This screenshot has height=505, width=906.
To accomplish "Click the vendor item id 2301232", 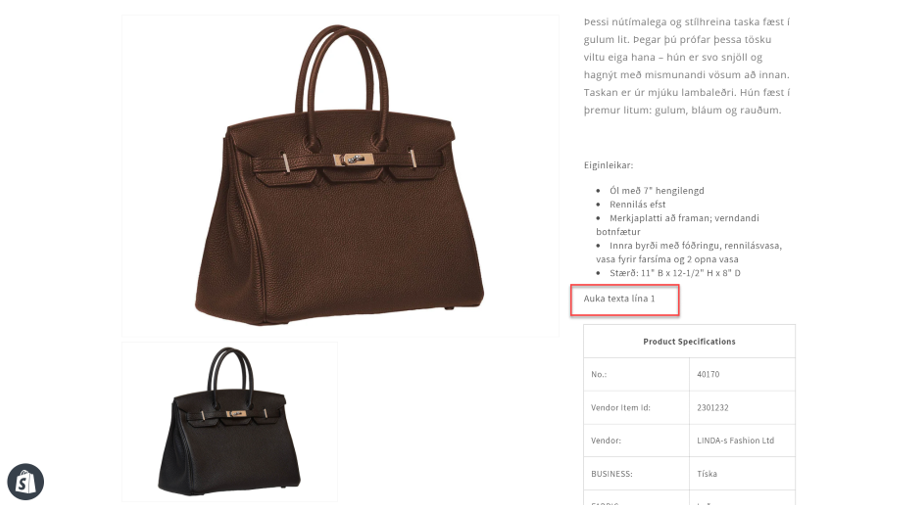I will click(712, 407).
